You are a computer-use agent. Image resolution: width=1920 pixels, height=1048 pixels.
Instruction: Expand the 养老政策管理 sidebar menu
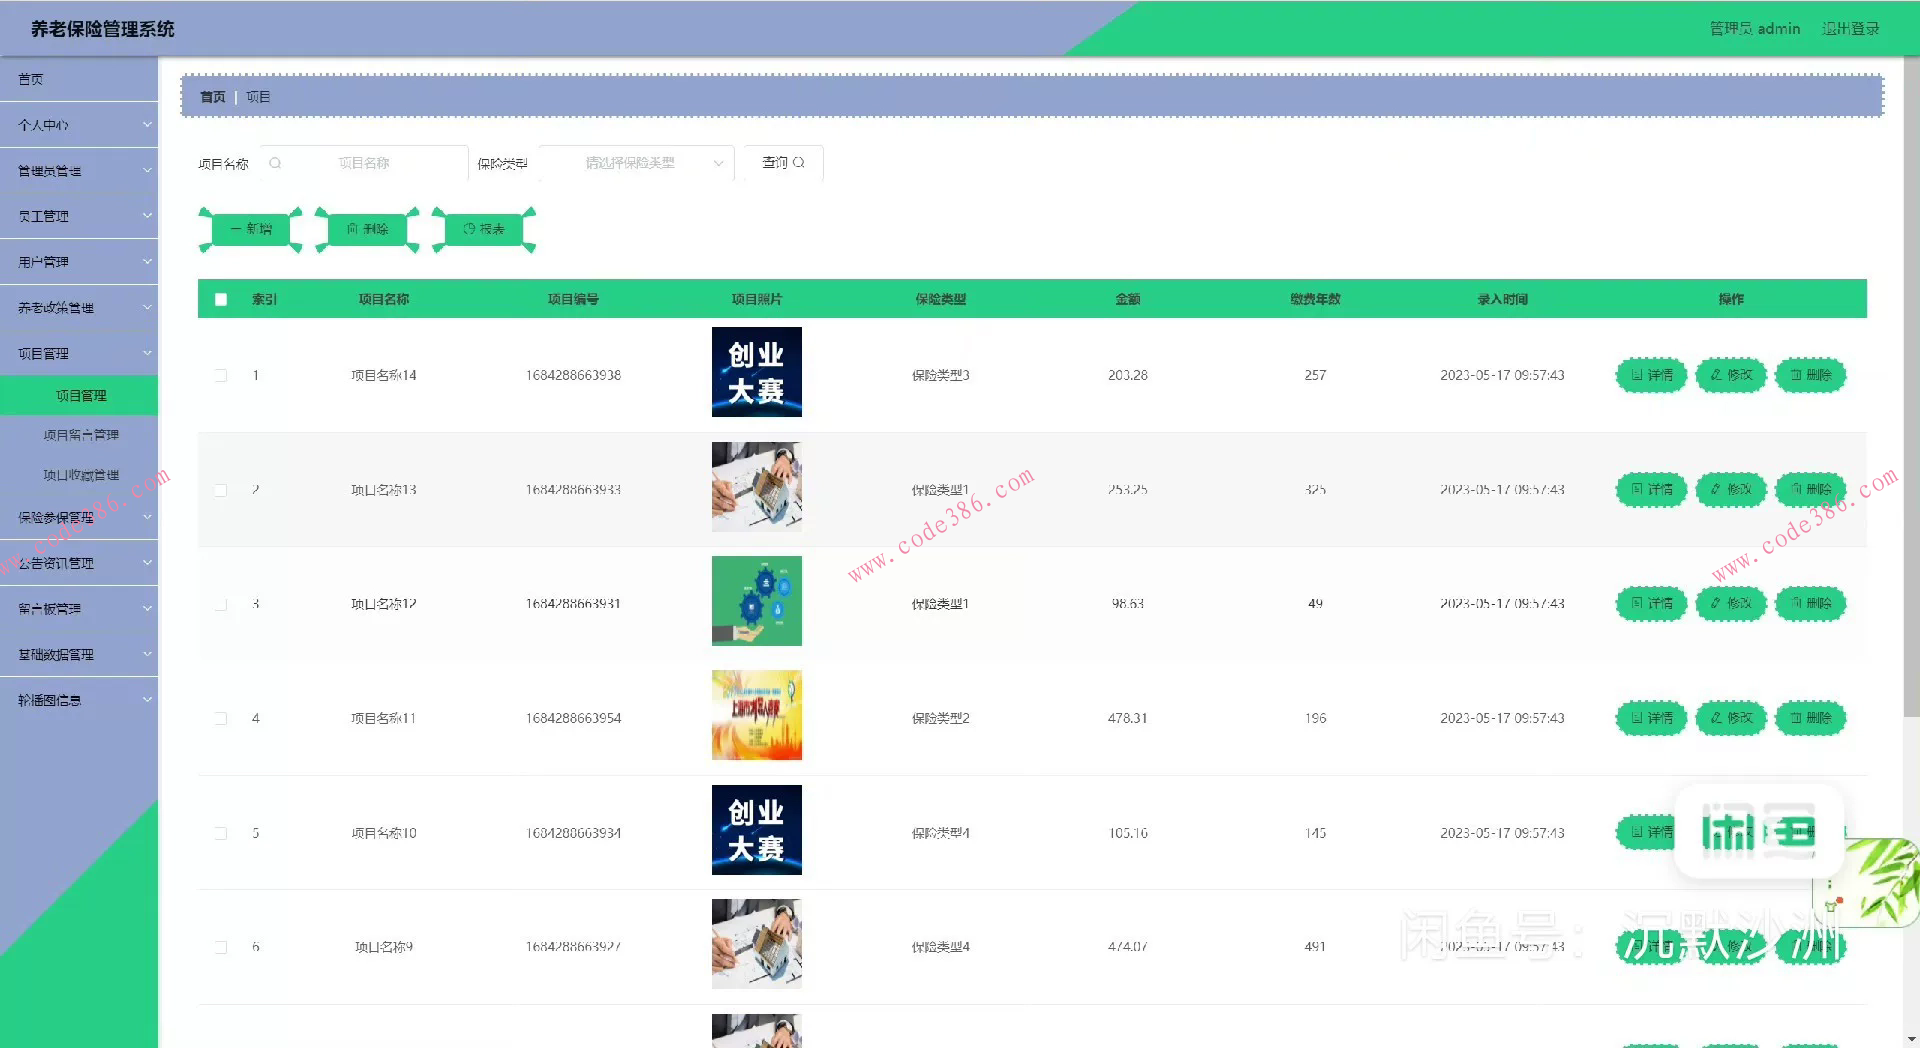(79, 308)
